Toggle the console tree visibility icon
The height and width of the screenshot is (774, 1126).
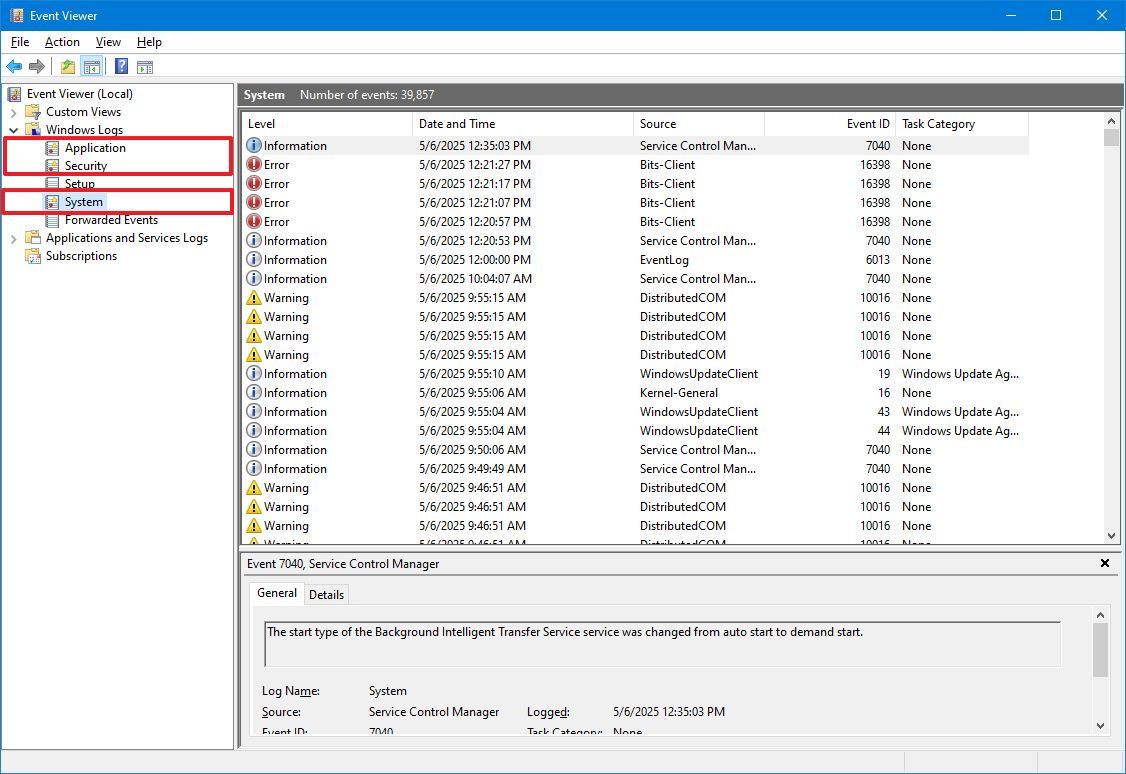coord(91,66)
